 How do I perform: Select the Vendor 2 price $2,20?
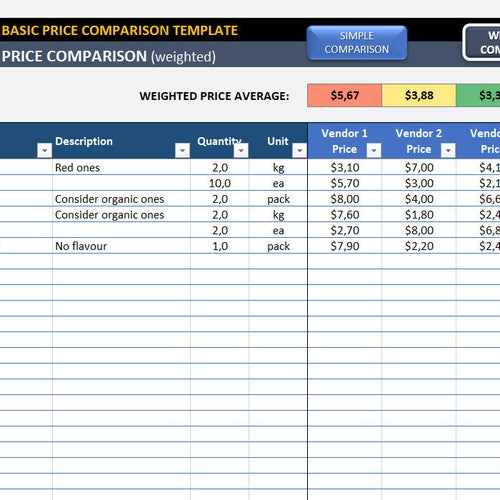[419, 246]
